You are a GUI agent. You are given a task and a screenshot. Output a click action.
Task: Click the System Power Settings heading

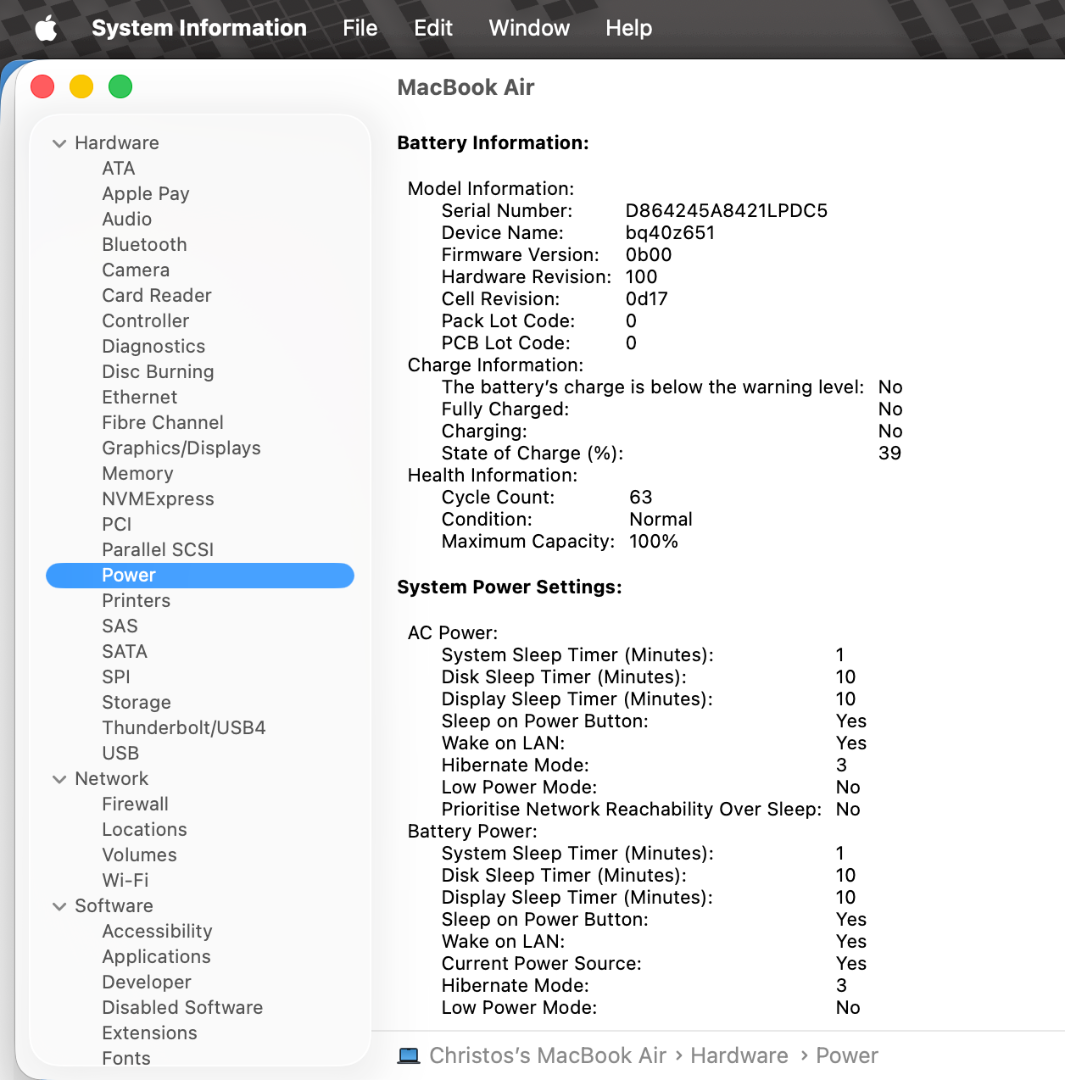[510, 588]
